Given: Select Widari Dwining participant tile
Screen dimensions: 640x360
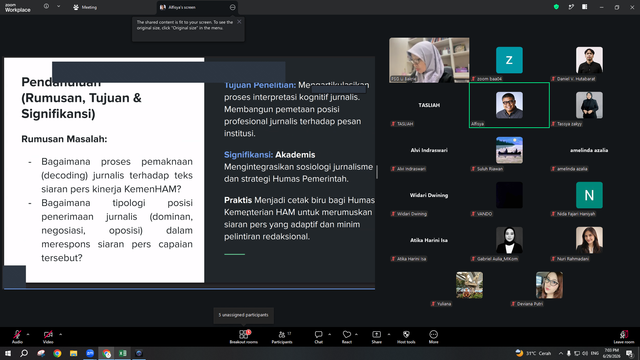Looking at the screenshot, I should click(x=429, y=195).
